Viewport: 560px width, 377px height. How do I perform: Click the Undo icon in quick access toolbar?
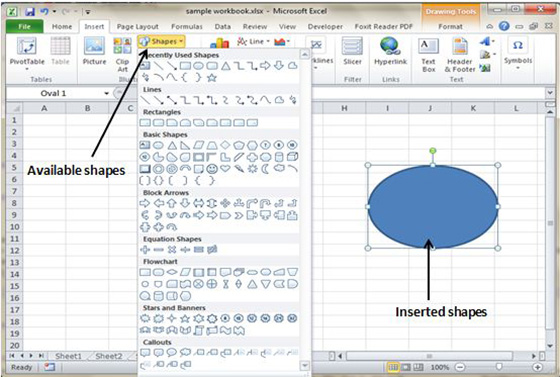44,11
